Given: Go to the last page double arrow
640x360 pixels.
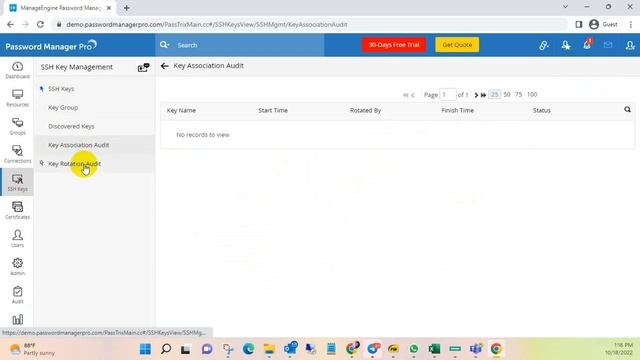Looking at the screenshot, I should (483, 95).
